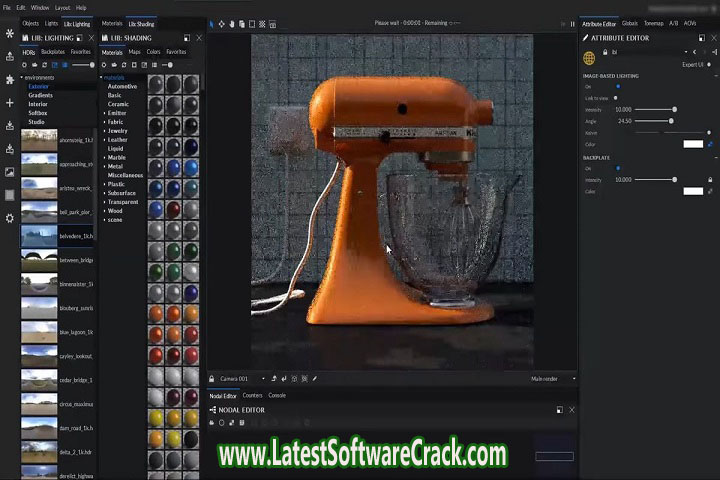Switch to the Tonemap tab
Screen dimensions: 720x480
[x=653, y=22]
